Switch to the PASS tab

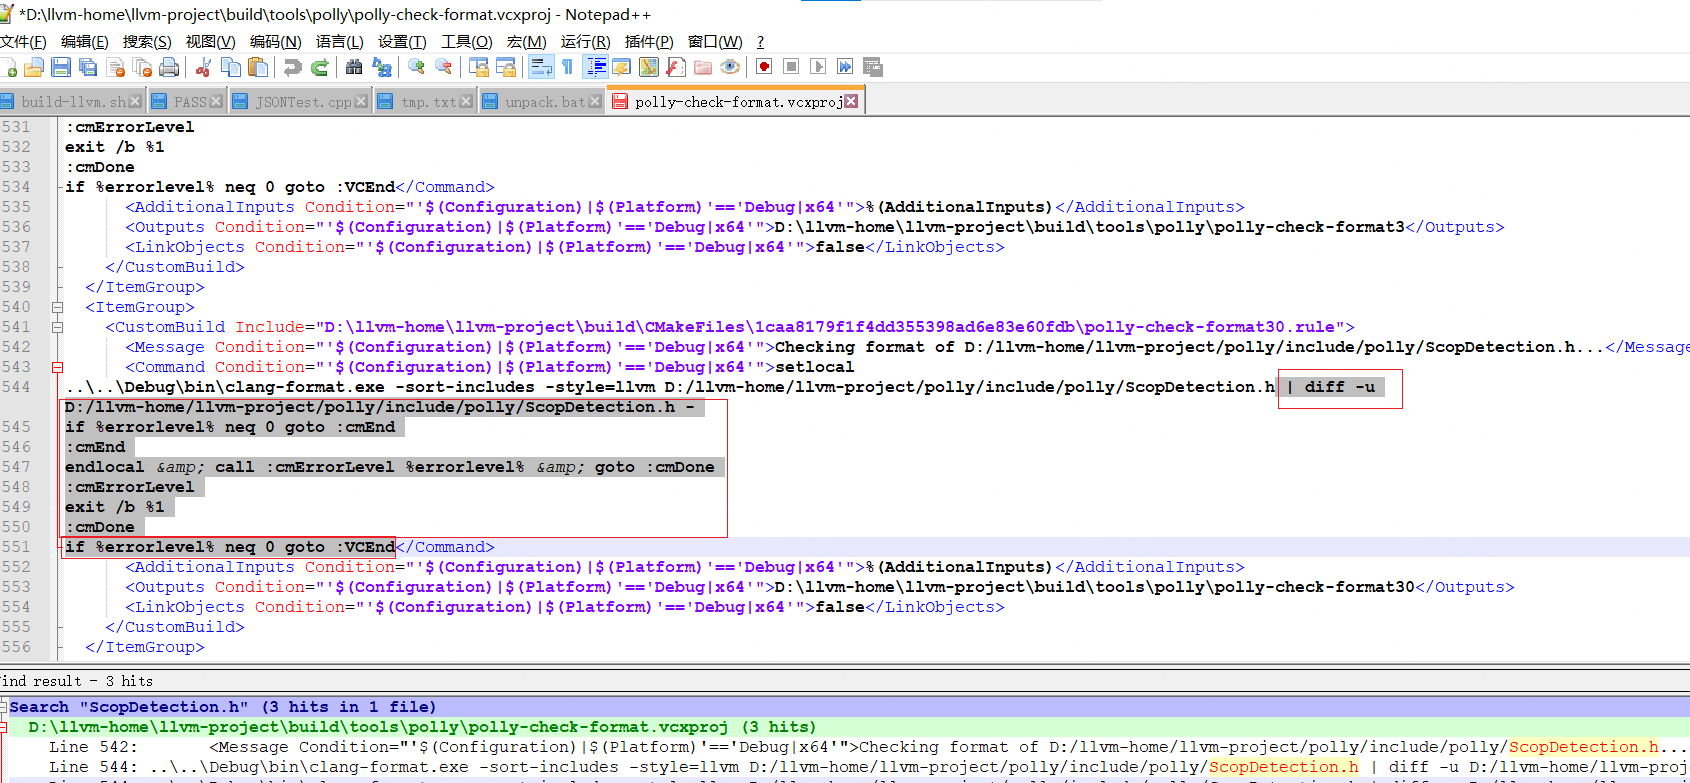pos(189,102)
